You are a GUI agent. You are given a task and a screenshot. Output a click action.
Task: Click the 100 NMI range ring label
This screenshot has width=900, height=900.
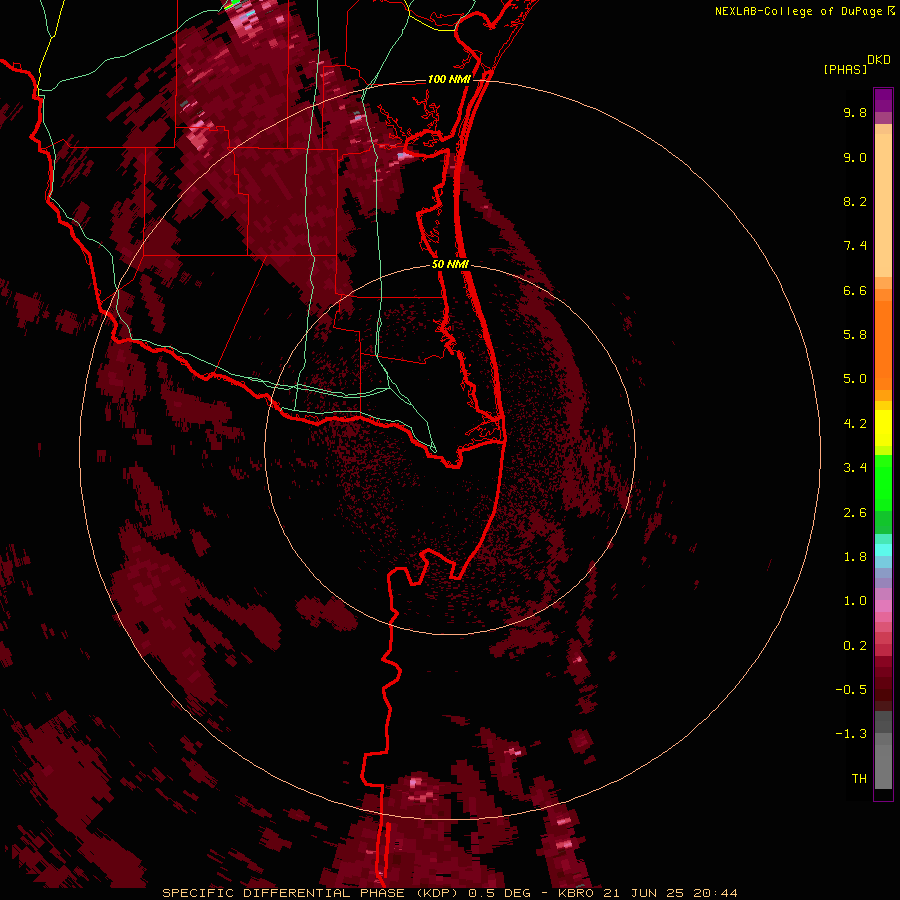click(449, 79)
